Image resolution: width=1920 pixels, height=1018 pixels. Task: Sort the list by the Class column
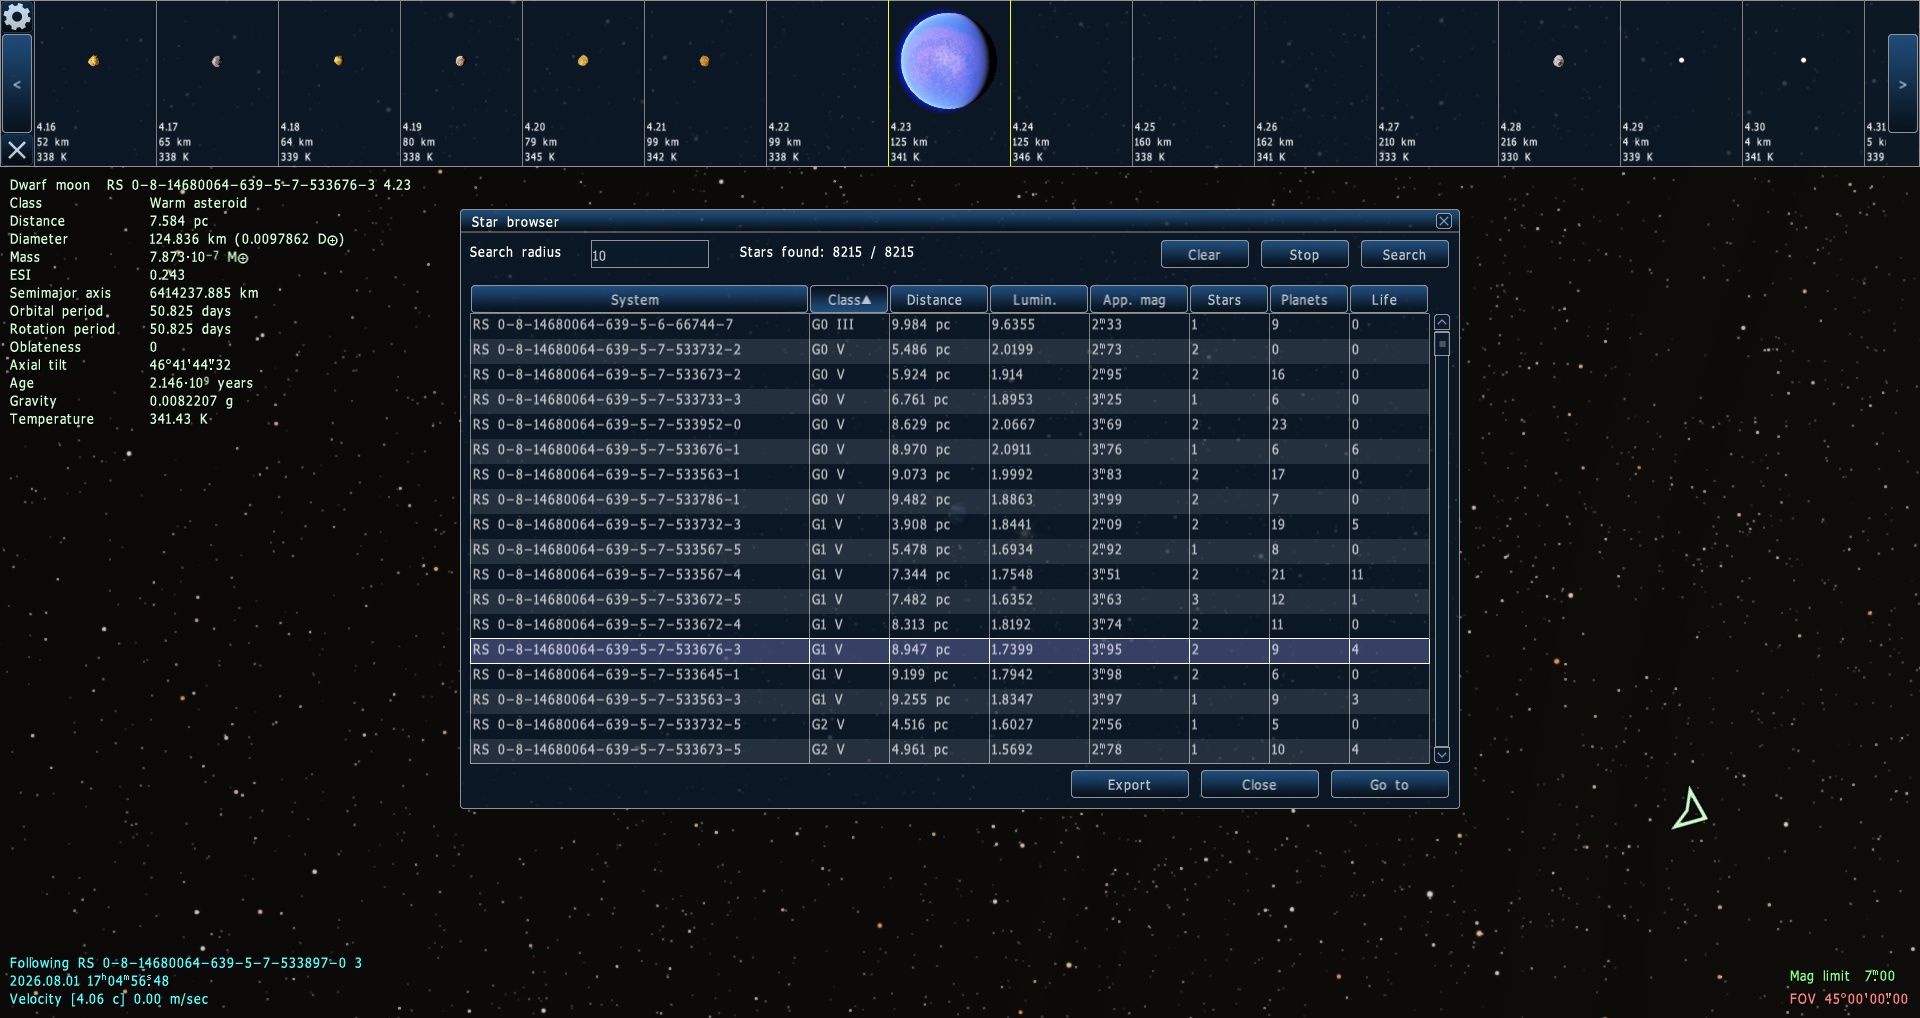(848, 299)
